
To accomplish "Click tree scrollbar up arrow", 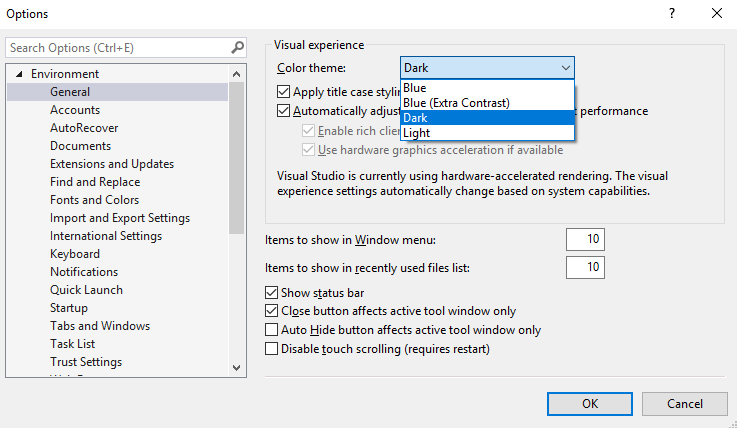I will tap(236, 74).
